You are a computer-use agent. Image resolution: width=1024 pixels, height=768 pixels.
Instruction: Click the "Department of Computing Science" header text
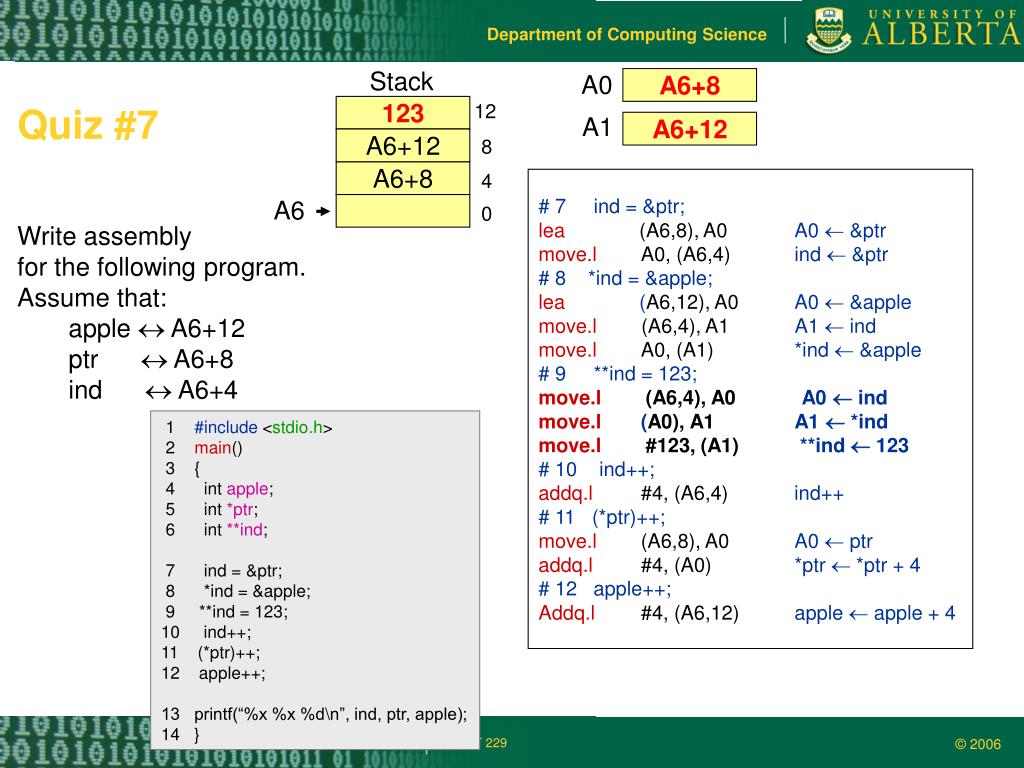(x=627, y=34)
